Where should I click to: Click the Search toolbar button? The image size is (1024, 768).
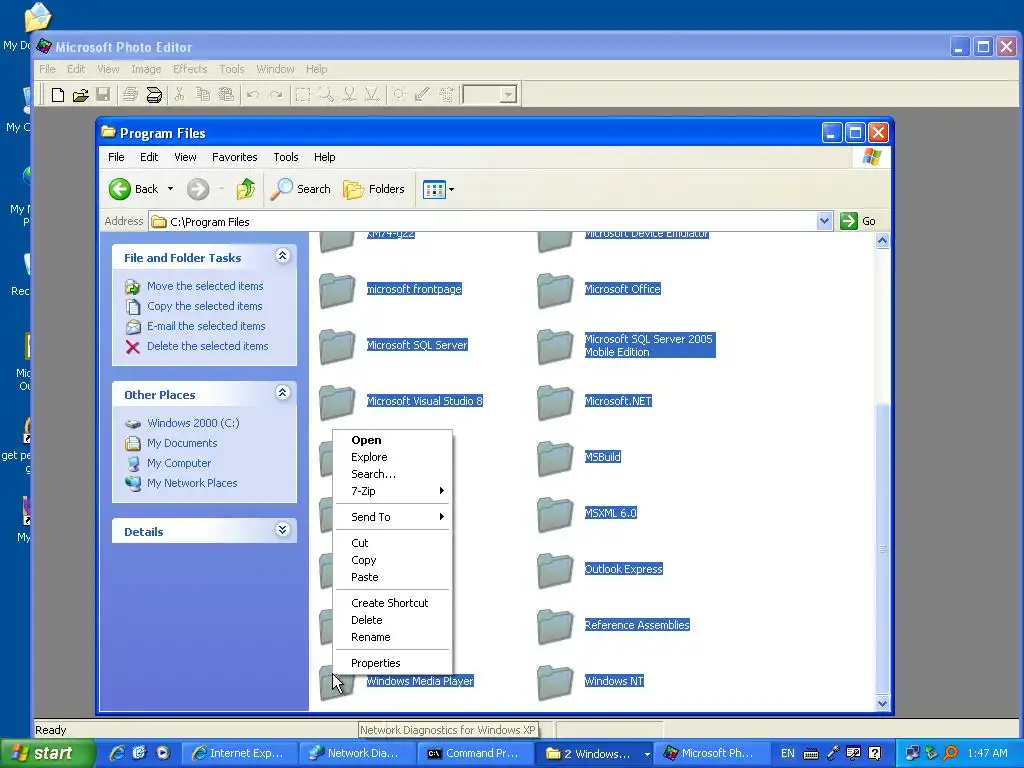tap(301, 189)
